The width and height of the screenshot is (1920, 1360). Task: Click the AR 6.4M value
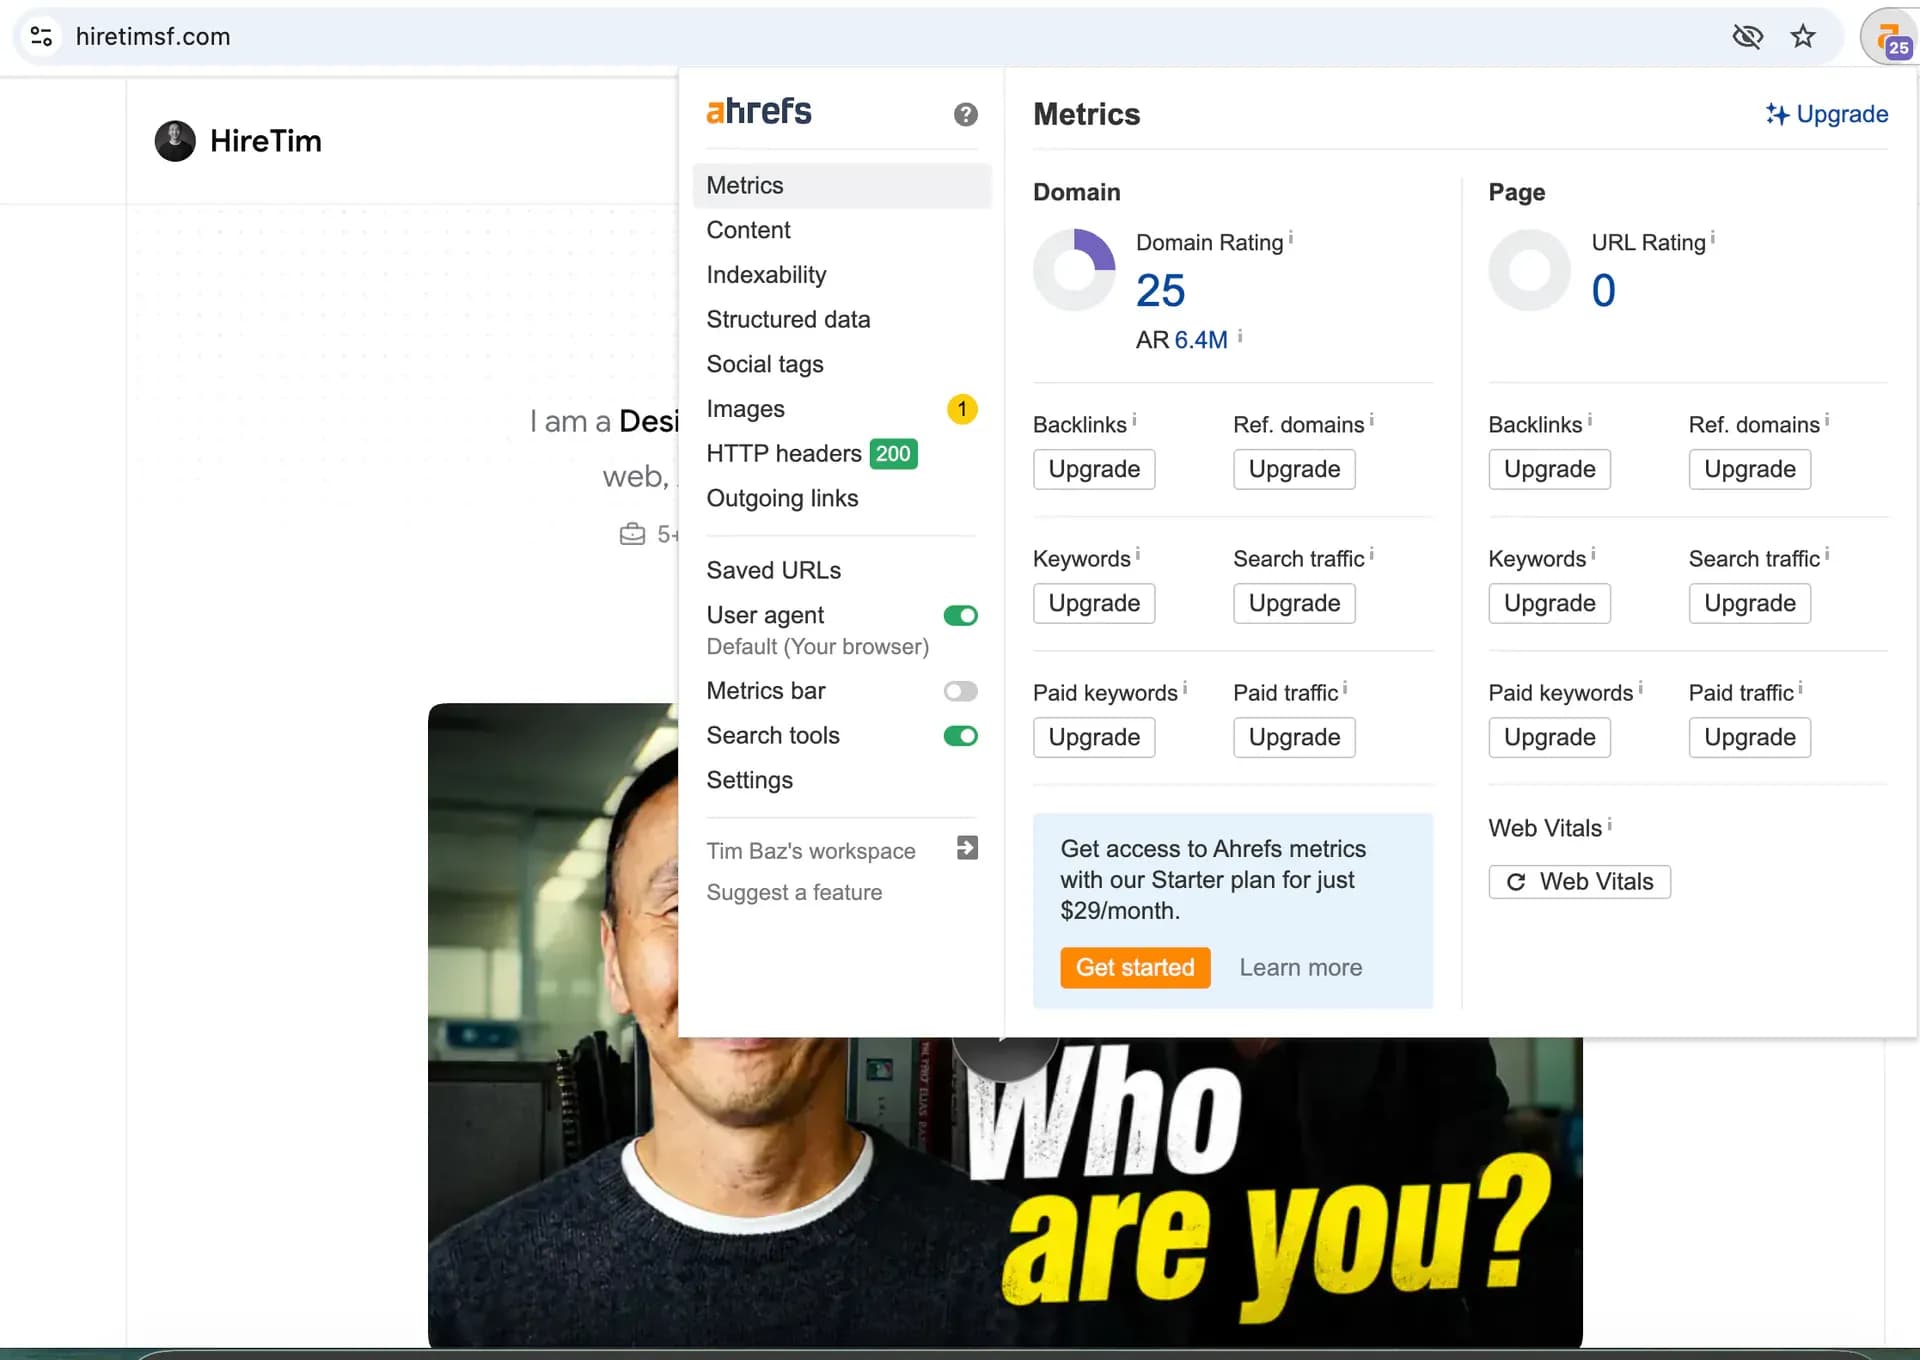pyautogui.click(x=1201, y=340)
